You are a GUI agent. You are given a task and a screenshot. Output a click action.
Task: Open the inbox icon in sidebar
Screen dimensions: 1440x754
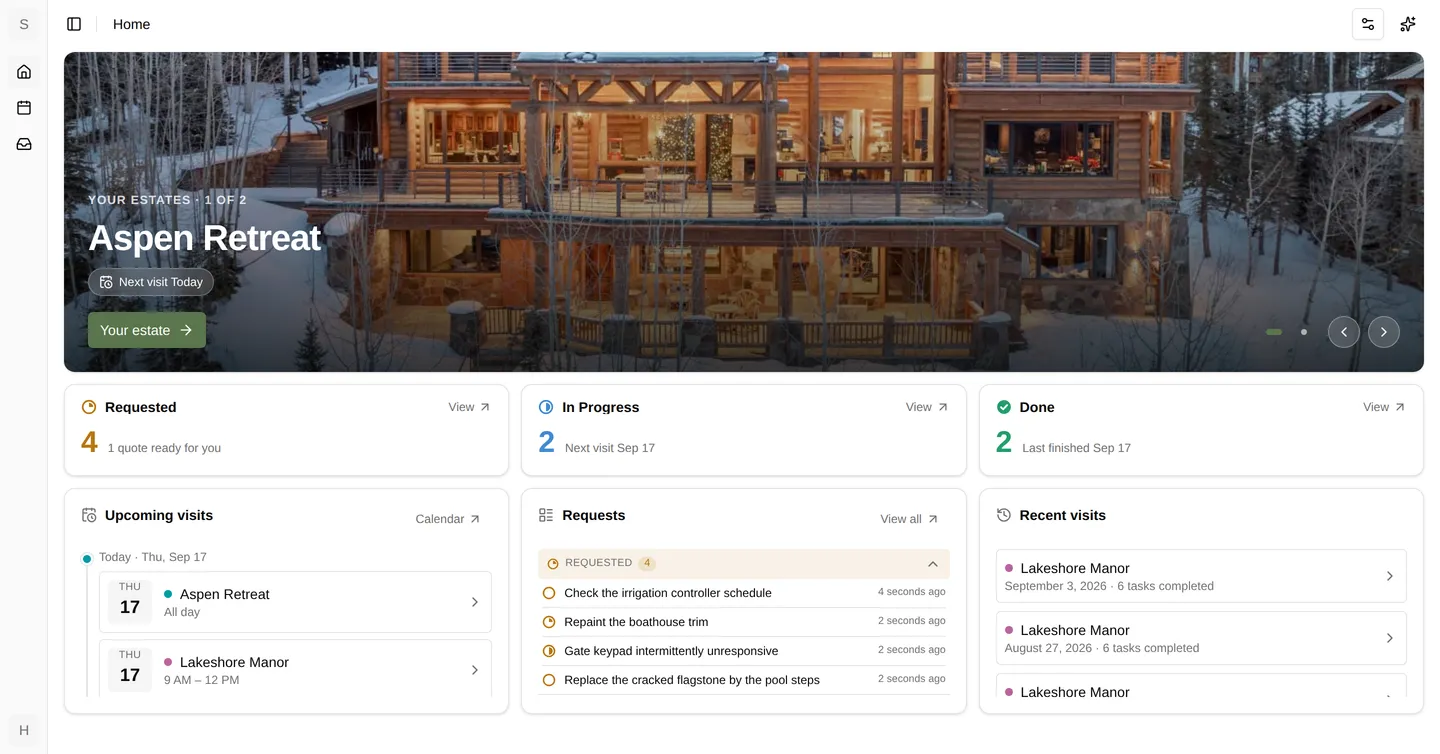pos(24,144)
